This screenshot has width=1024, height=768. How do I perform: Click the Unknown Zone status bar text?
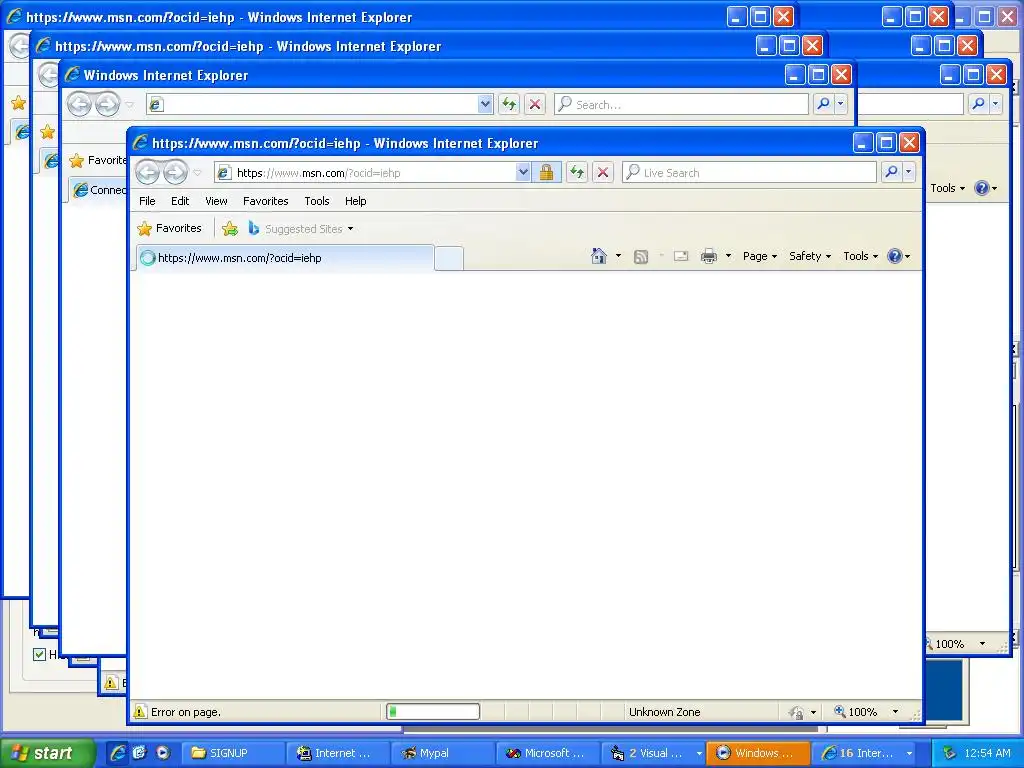click(664, 712)
